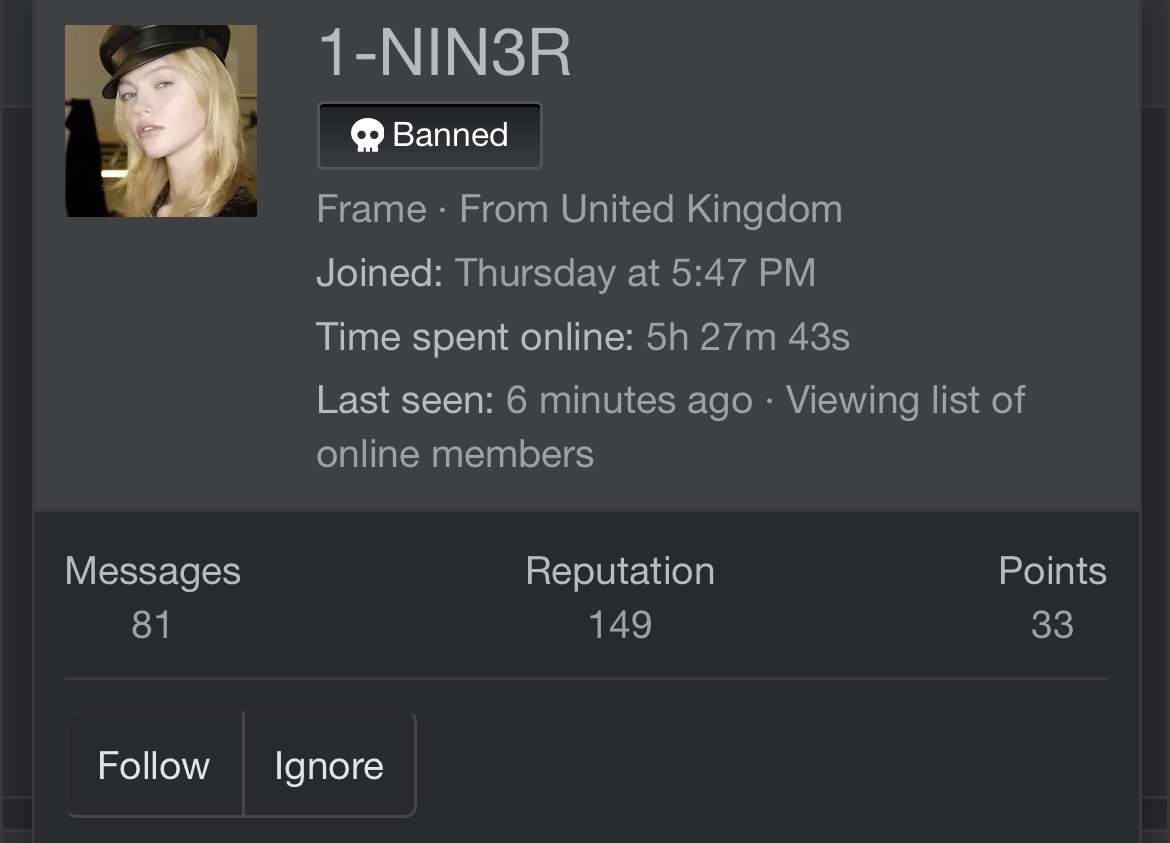Click the Thursday at 5:47 PM join date
Screen dimensions: 1170x843
[x=635, y=273]
